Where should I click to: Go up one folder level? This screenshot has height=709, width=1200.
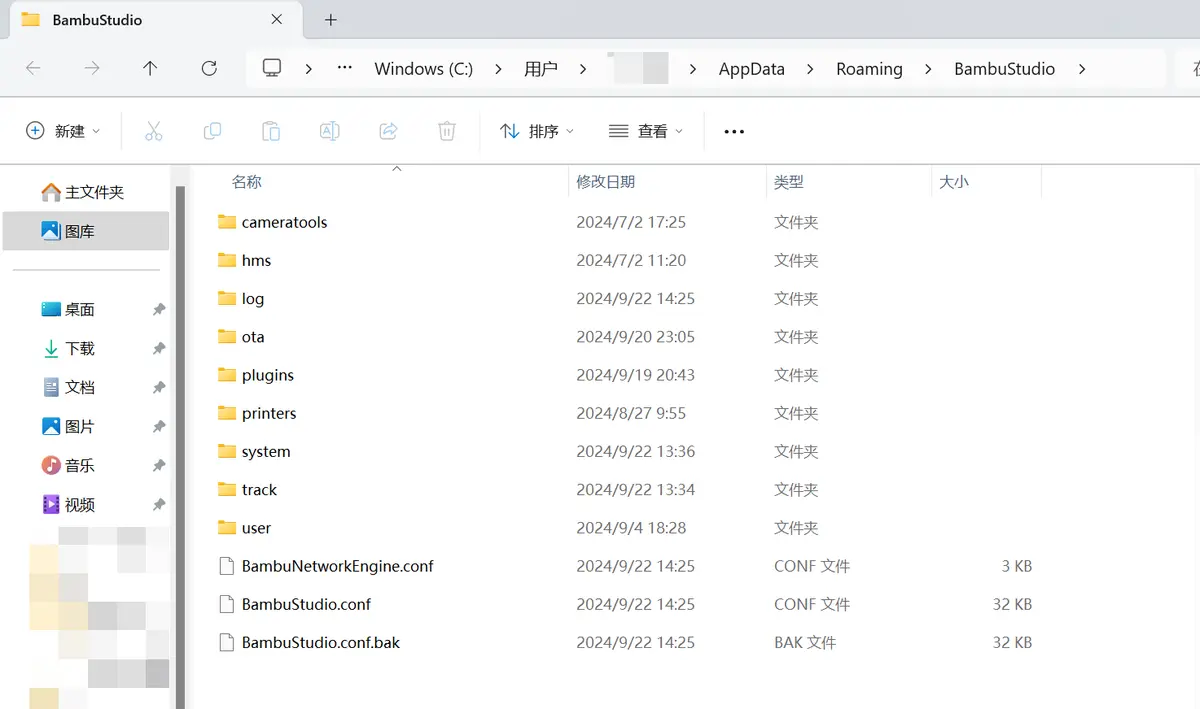point(150,68)
